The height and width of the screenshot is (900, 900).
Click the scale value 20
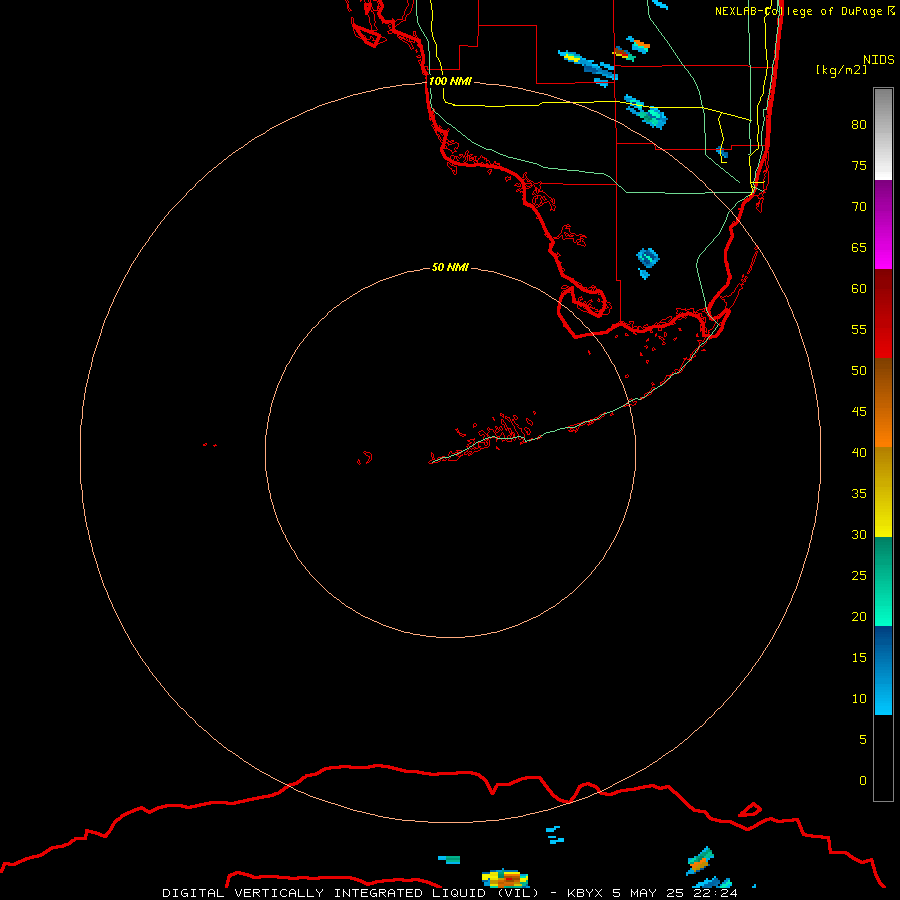[x=859, y=616]
